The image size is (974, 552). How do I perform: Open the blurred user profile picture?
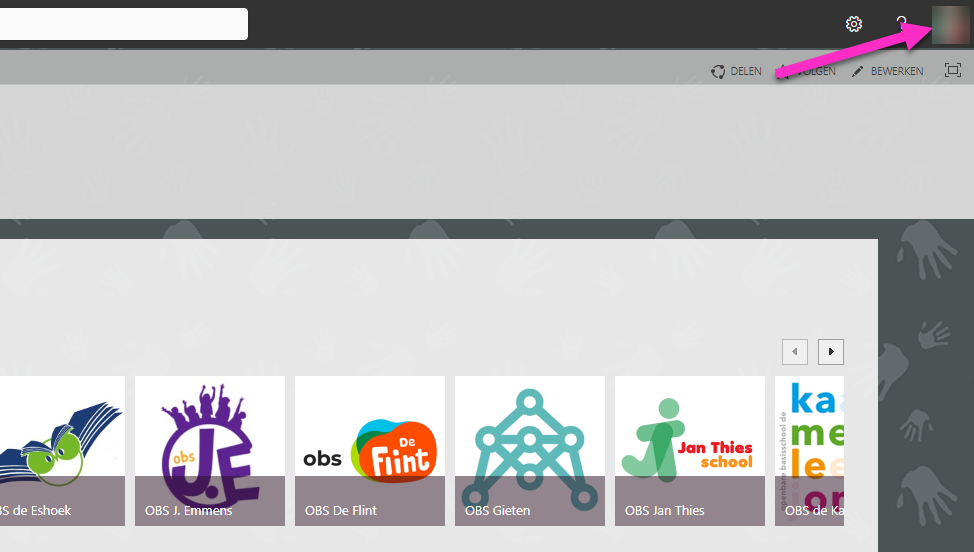(950, 24)
